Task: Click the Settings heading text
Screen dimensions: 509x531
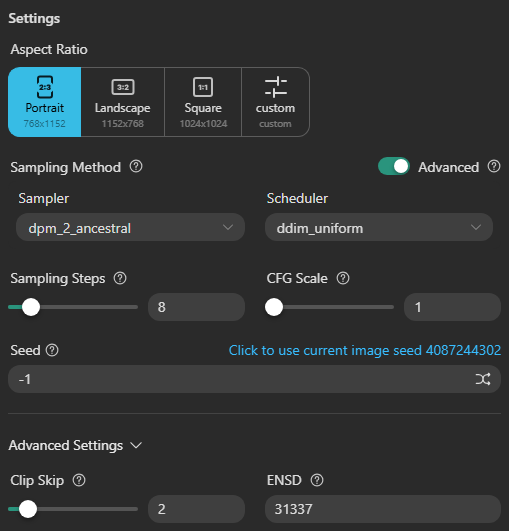Action: pyautogui.click(x=34, y=19)
